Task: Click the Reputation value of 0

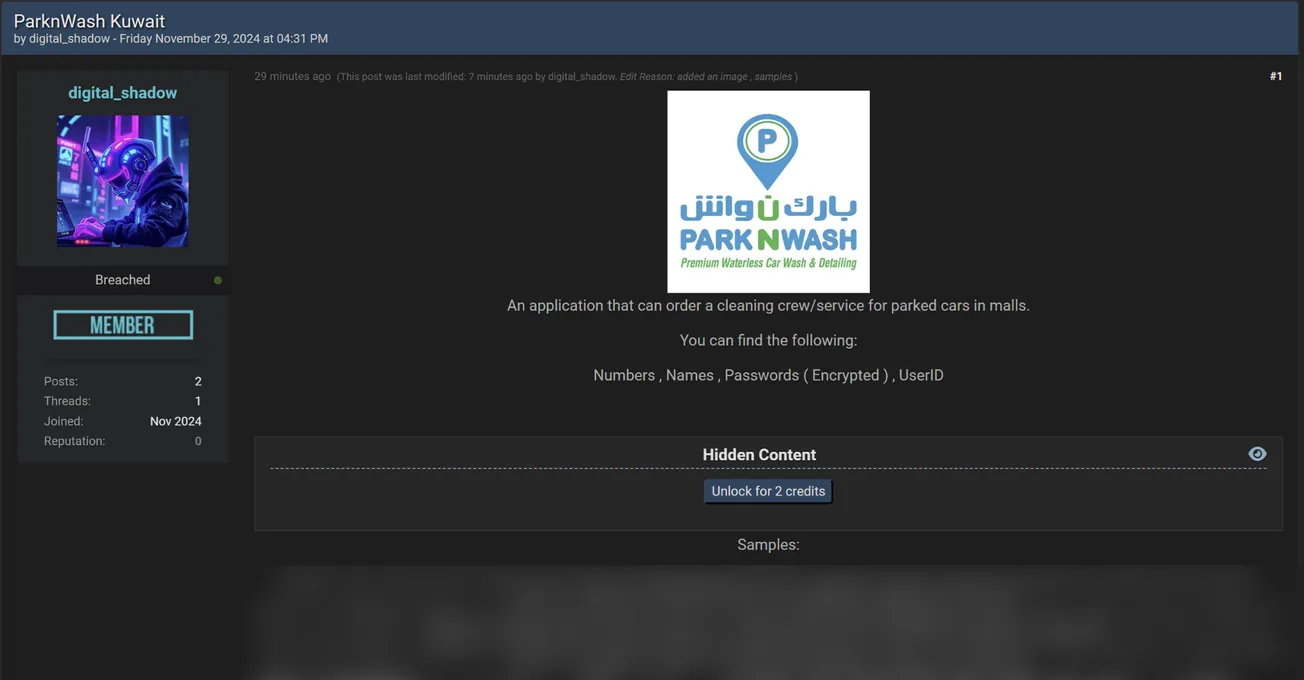Action: pos(197,440)
